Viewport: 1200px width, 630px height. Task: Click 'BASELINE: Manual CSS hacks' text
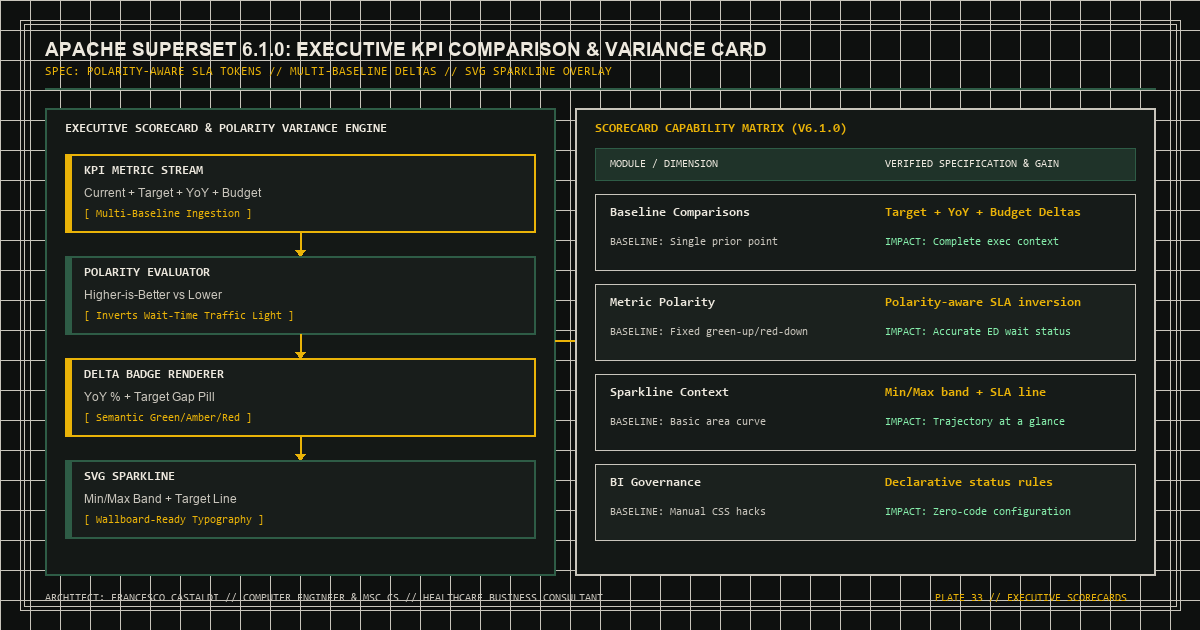[688, 512]
